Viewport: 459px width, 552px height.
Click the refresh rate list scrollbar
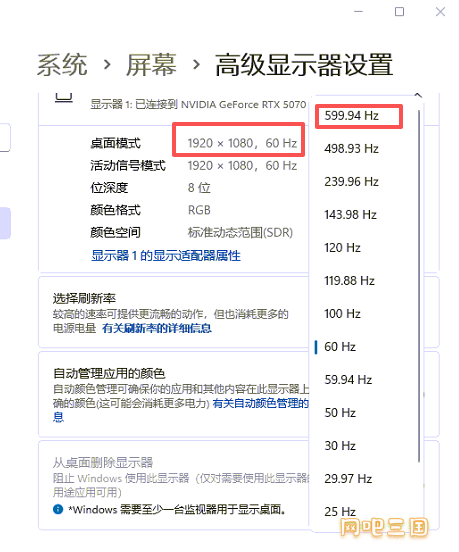(419, 286)
